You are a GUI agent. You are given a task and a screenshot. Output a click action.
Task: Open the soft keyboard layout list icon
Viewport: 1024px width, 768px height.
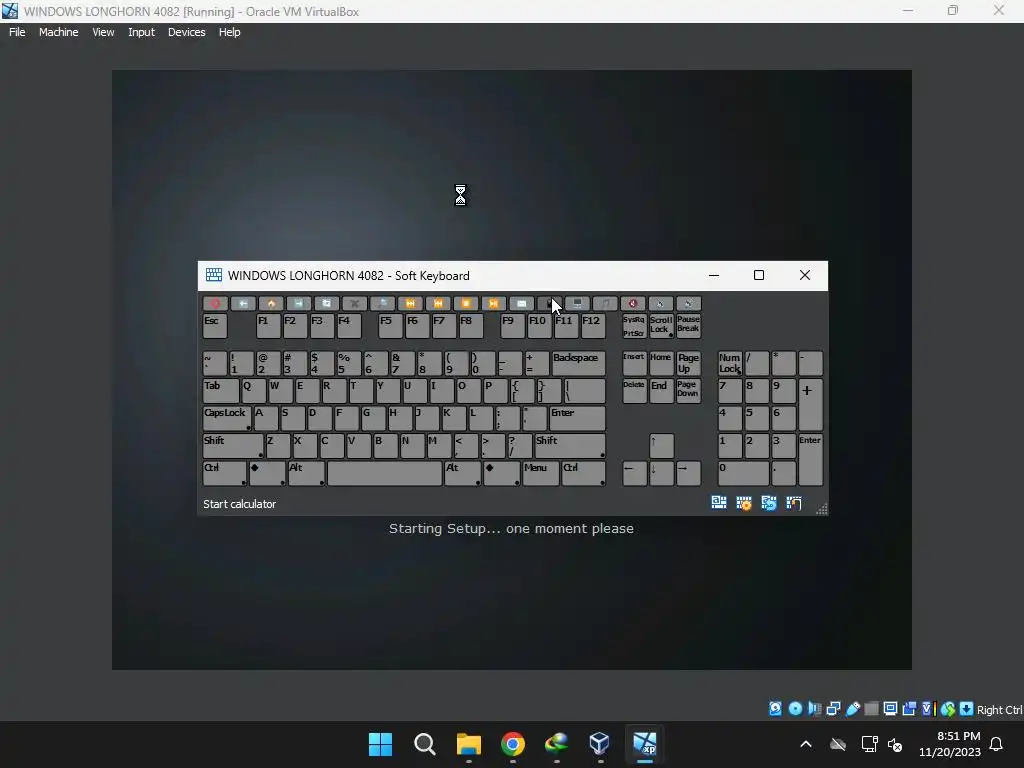719,503
